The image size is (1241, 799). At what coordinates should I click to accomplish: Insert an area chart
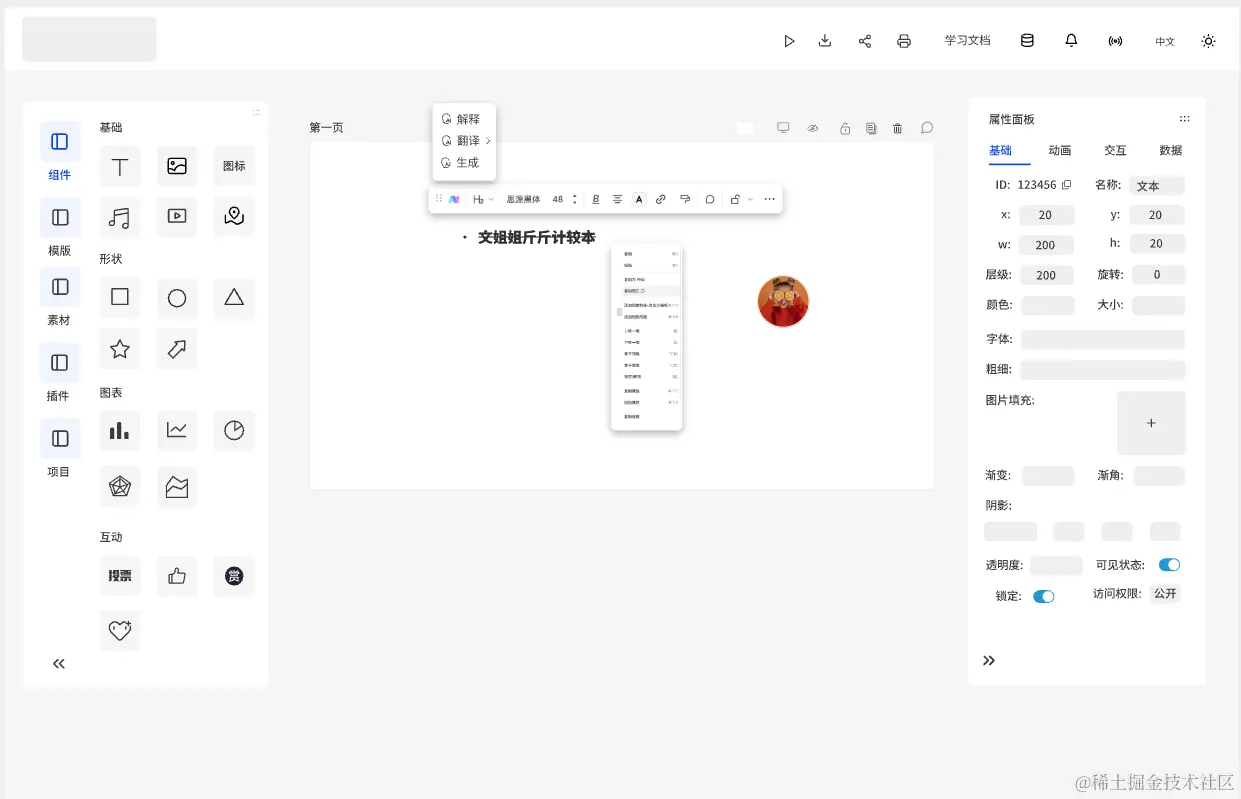click(177, 487)
